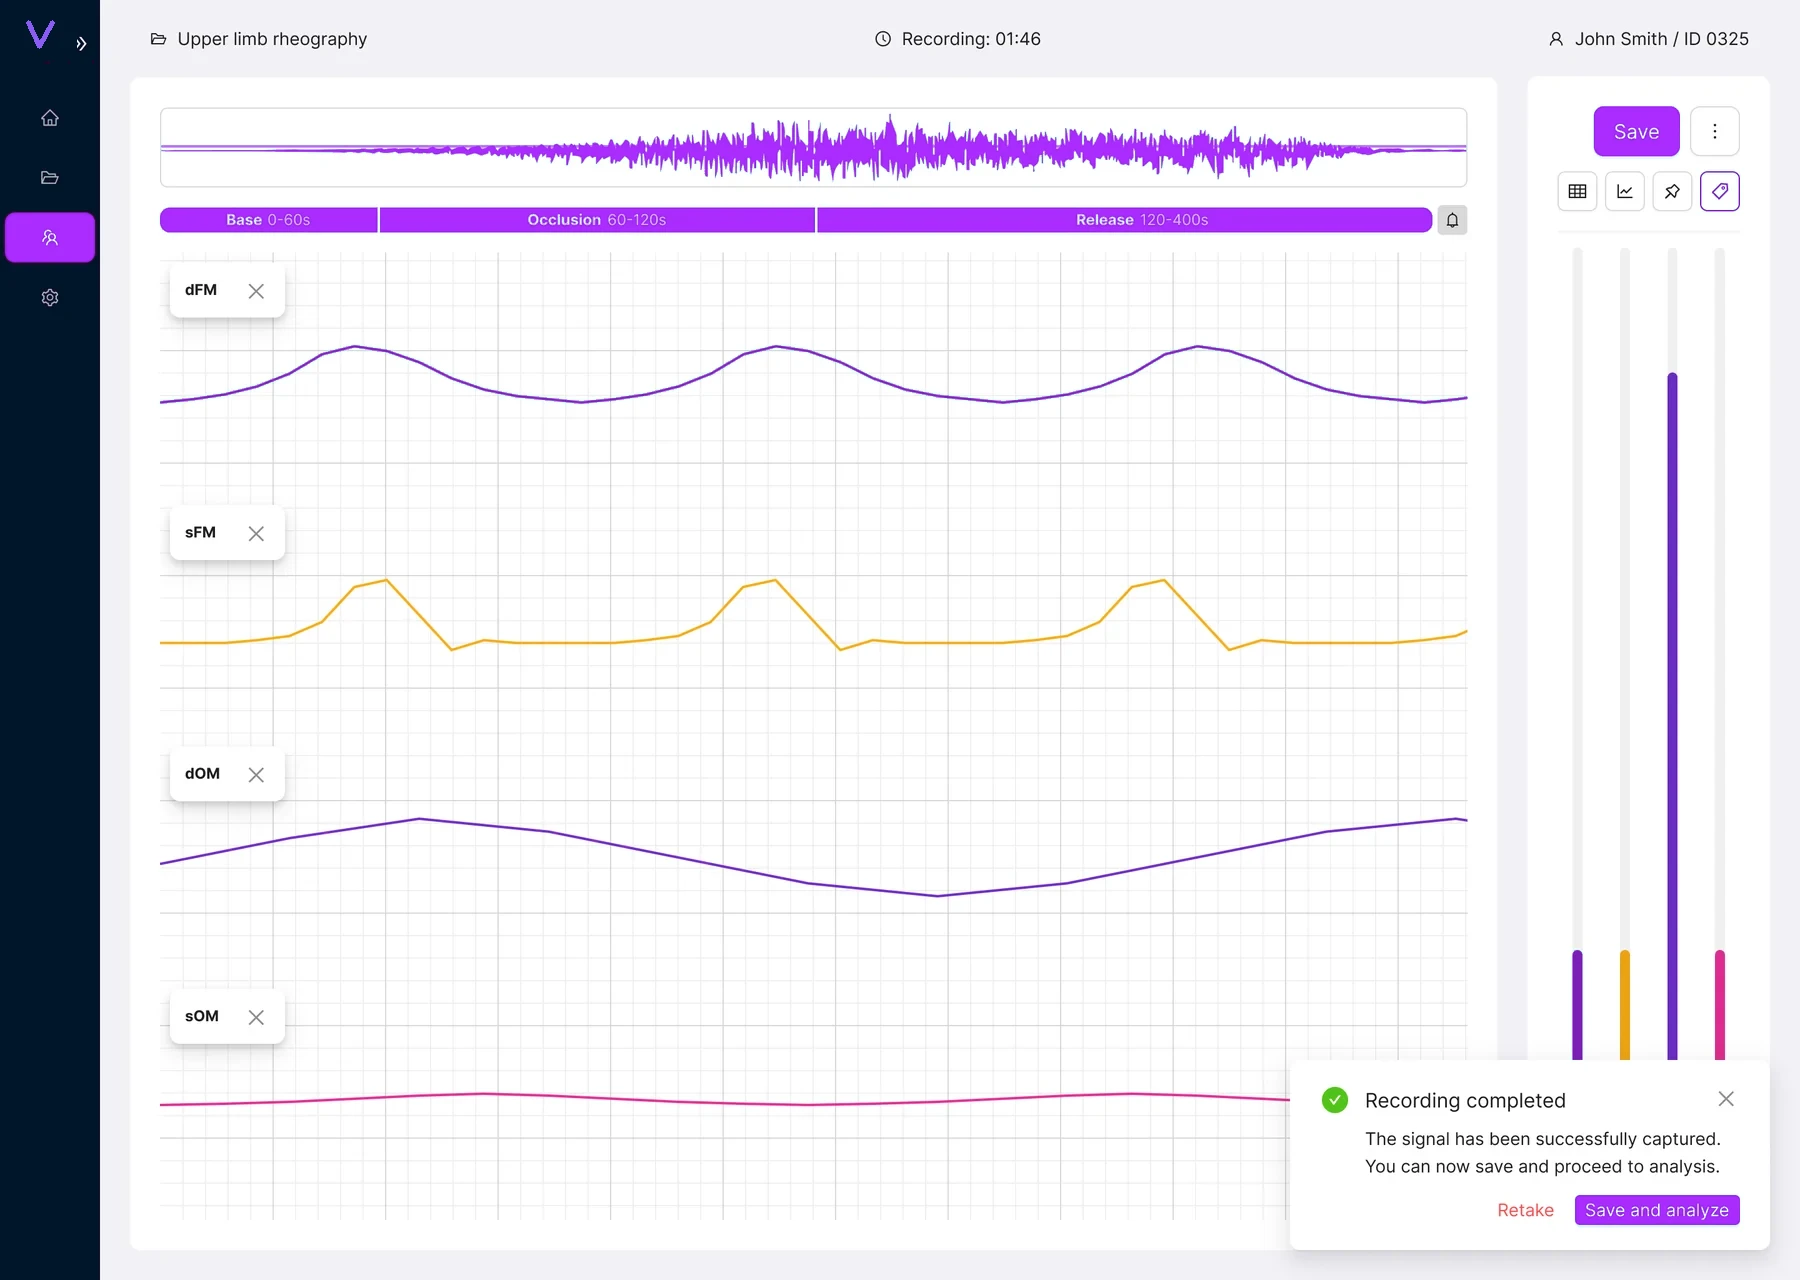The image size is (1800, 1280).
Task: Remove the sOM channel label
Action: [x=256, y=1017]
